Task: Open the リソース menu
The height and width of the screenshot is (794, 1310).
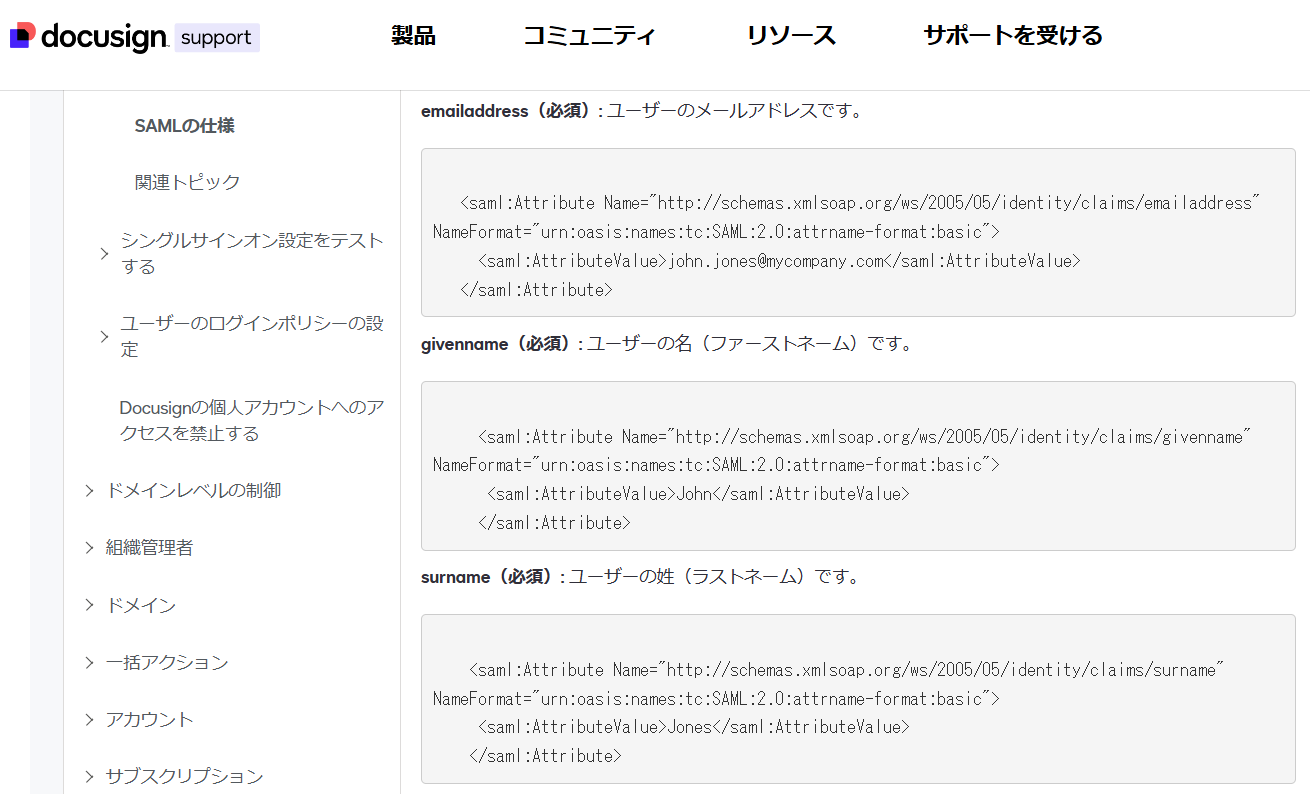Action: click(791, 36)
